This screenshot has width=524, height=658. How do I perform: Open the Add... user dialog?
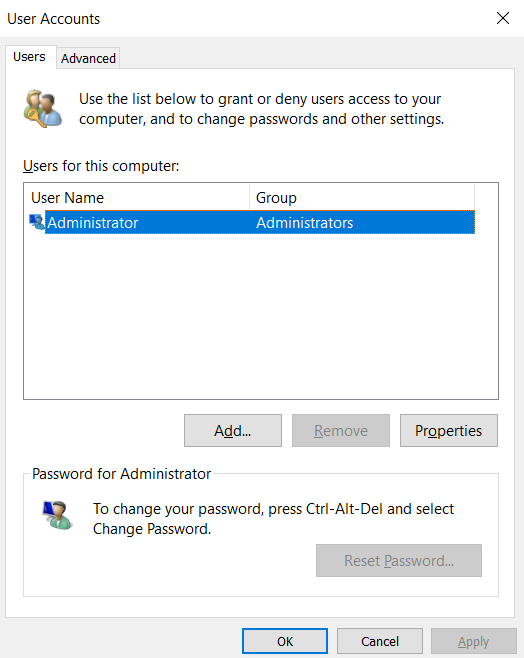tap(233, 431)
